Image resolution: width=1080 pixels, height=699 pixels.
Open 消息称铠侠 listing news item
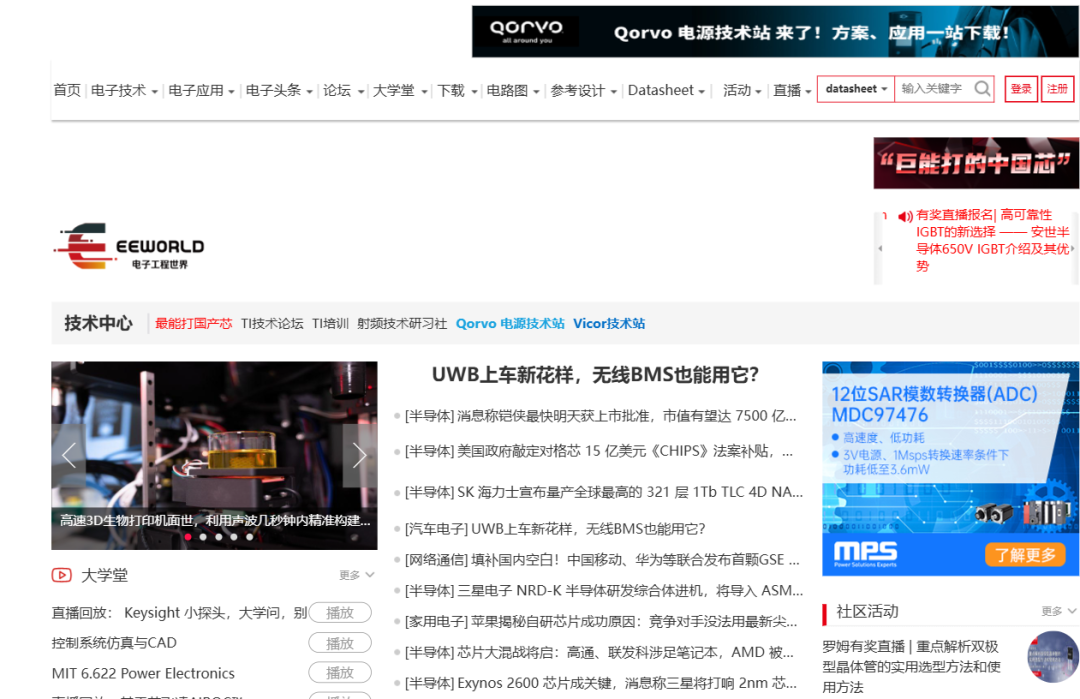pos(601,416)
